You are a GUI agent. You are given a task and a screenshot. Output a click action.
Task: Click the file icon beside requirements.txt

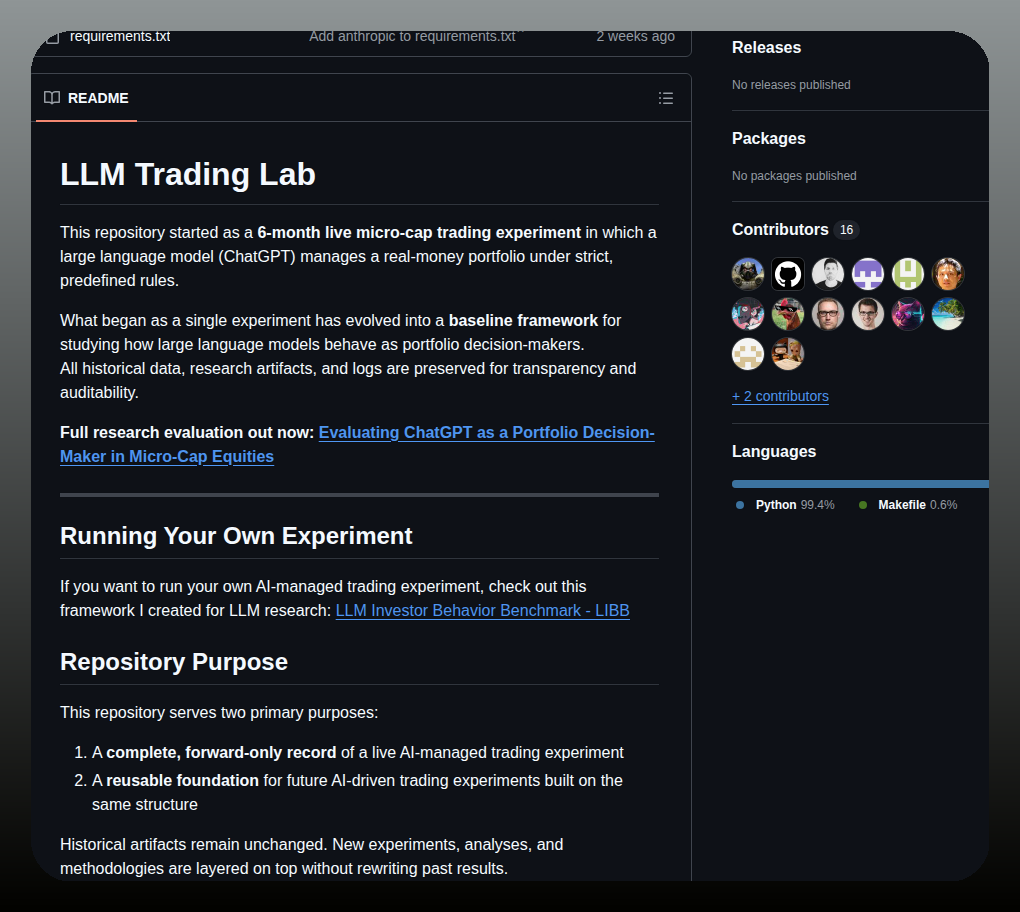(53, 37)
